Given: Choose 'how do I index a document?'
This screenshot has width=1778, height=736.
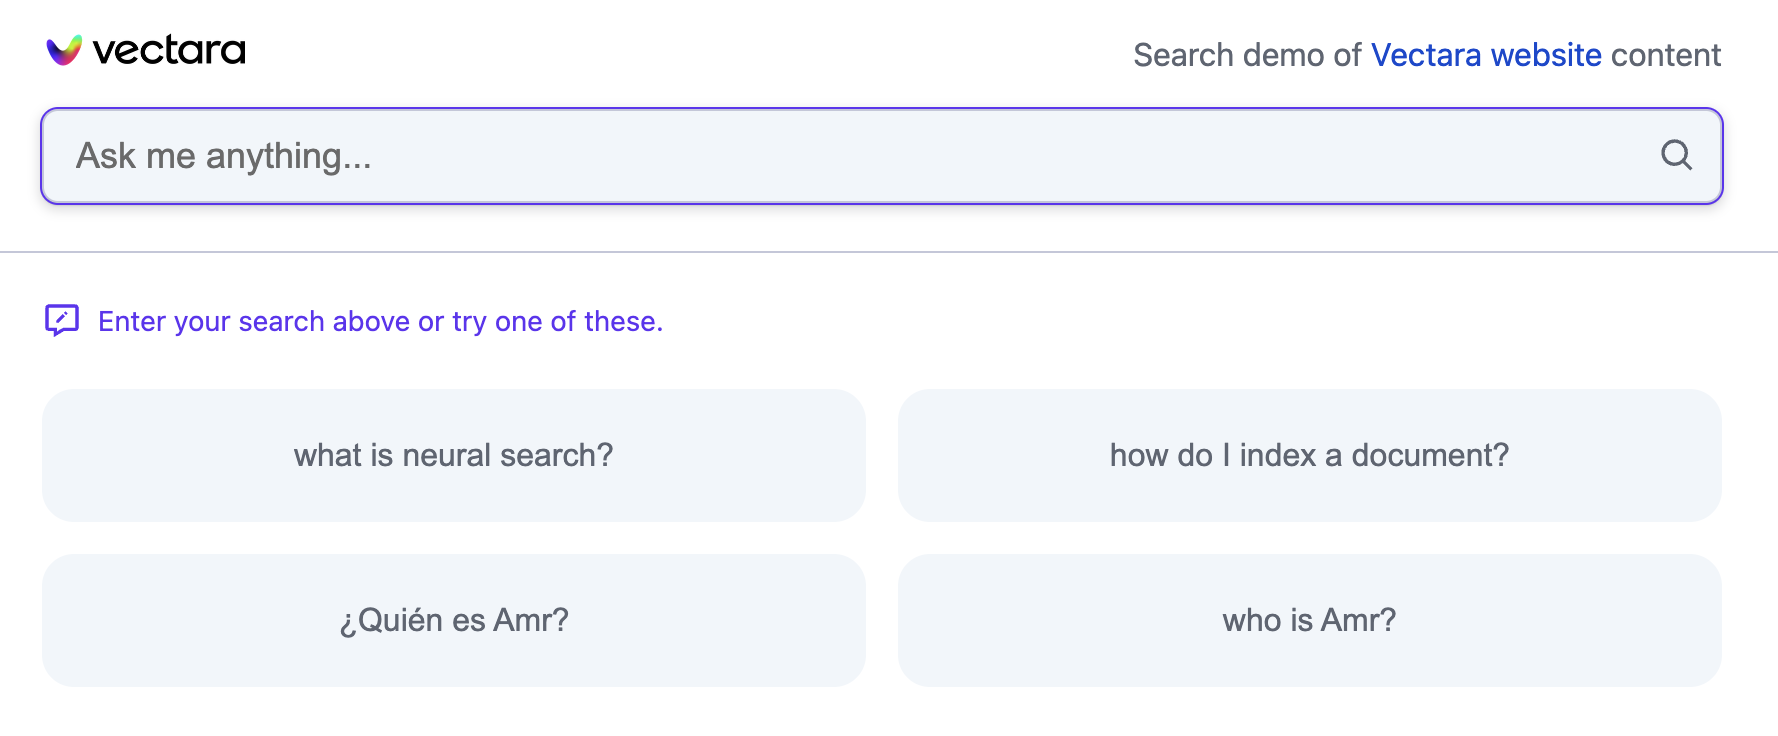Looking at the screenshot, I should point(1309,455).
